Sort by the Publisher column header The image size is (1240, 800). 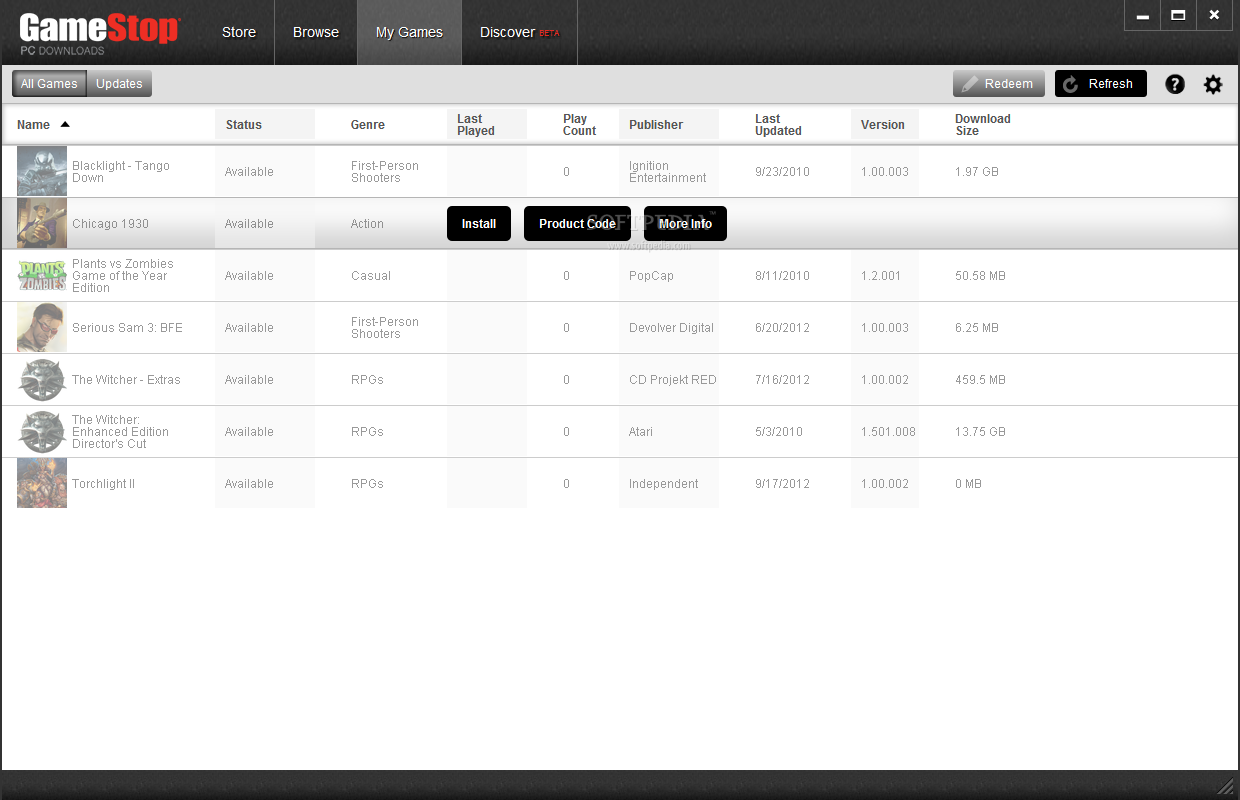tap(656, 125)
